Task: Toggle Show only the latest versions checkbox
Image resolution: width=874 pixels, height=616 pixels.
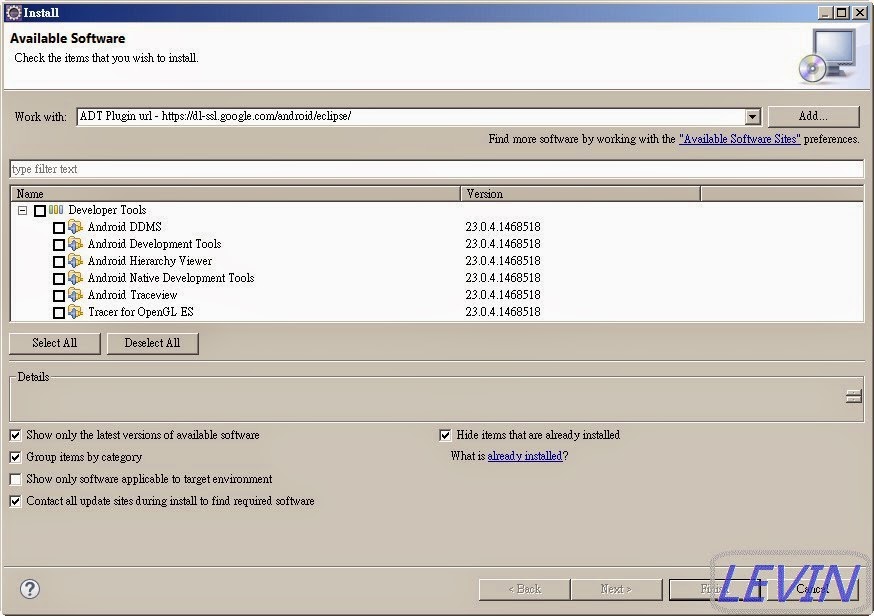Action: [x=16, y=435]
